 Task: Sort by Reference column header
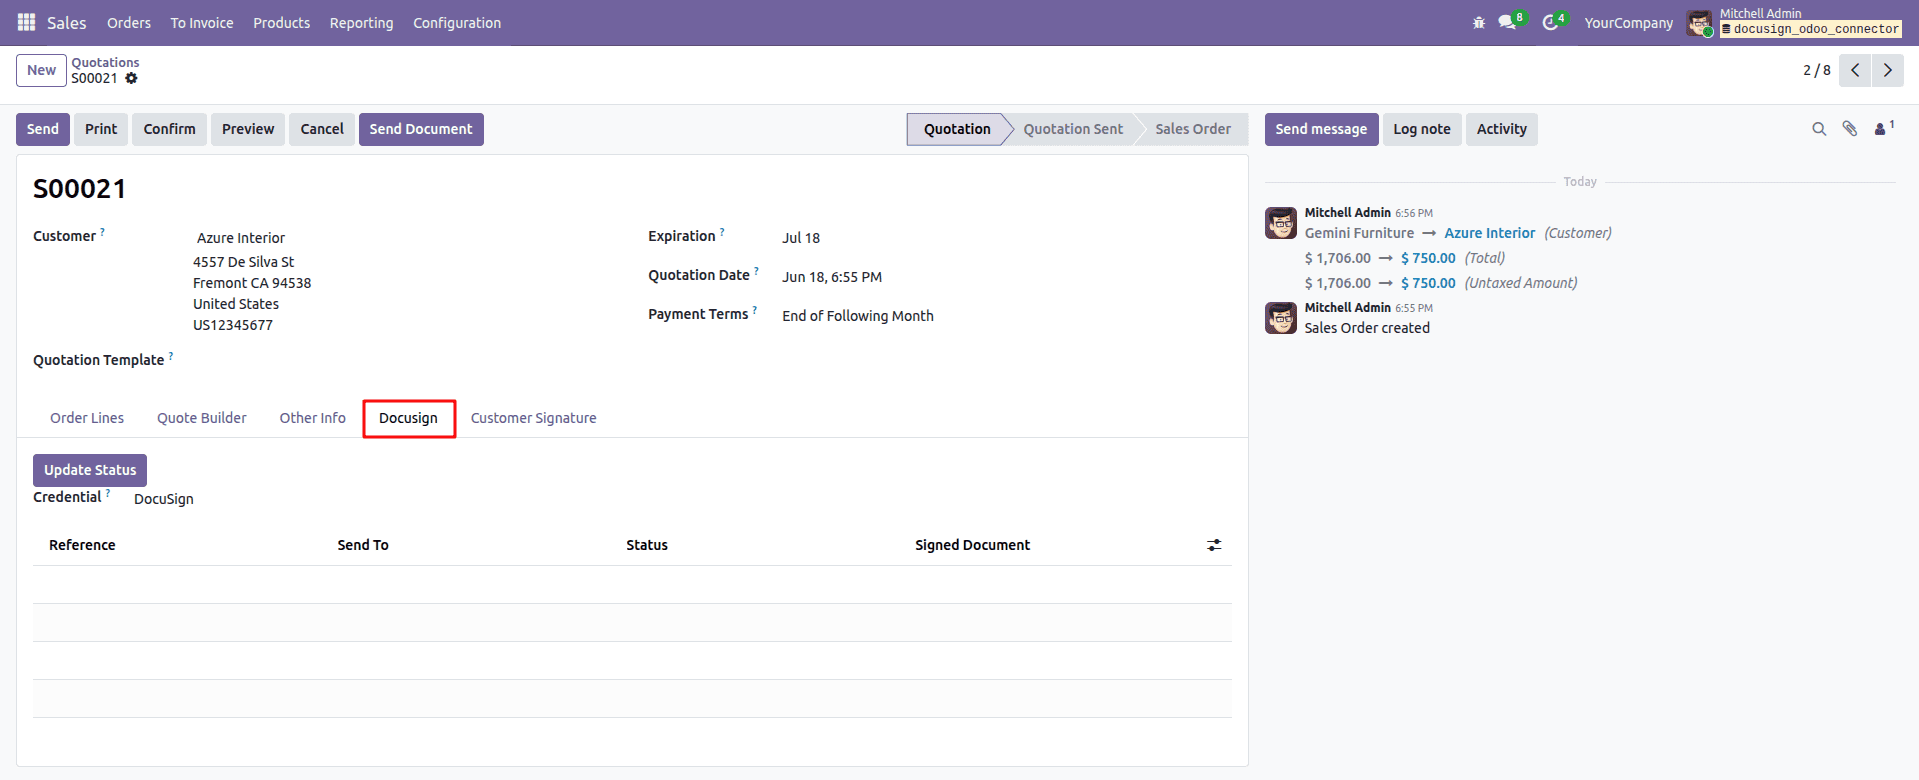click(82, 545)
